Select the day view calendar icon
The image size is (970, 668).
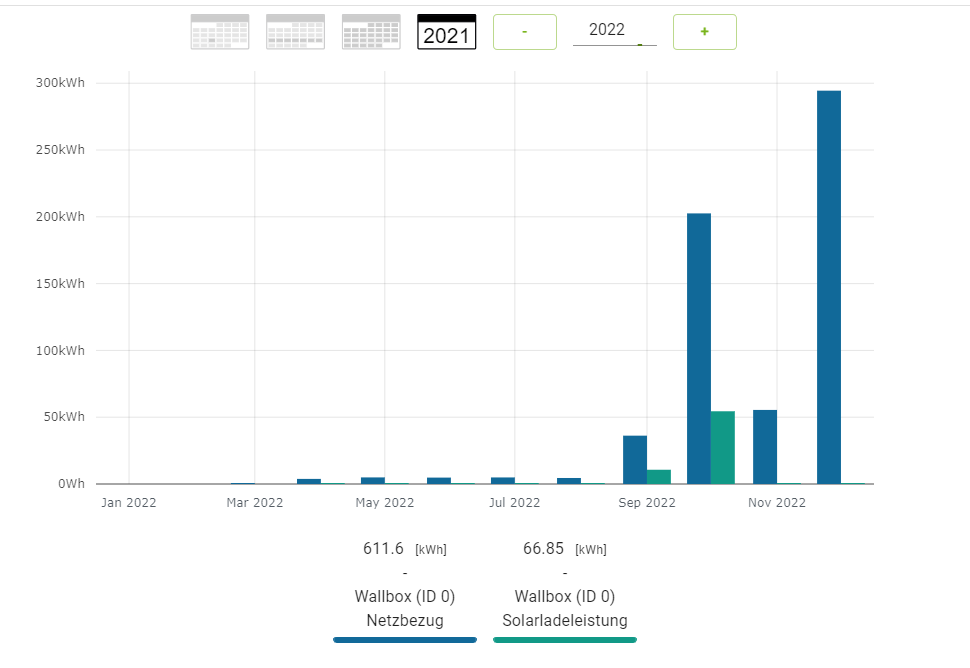point(220,32)
